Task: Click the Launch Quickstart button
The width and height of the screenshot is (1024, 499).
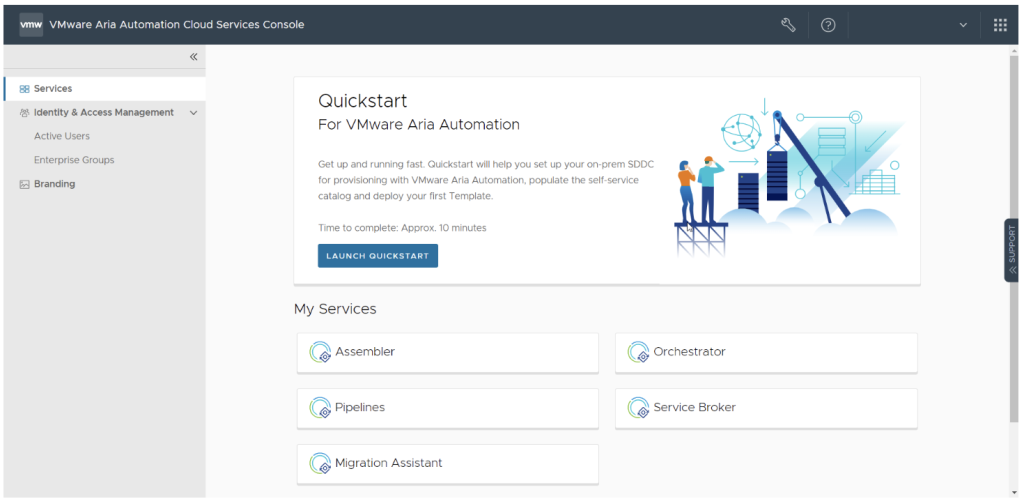Action: tap(377, 256)
